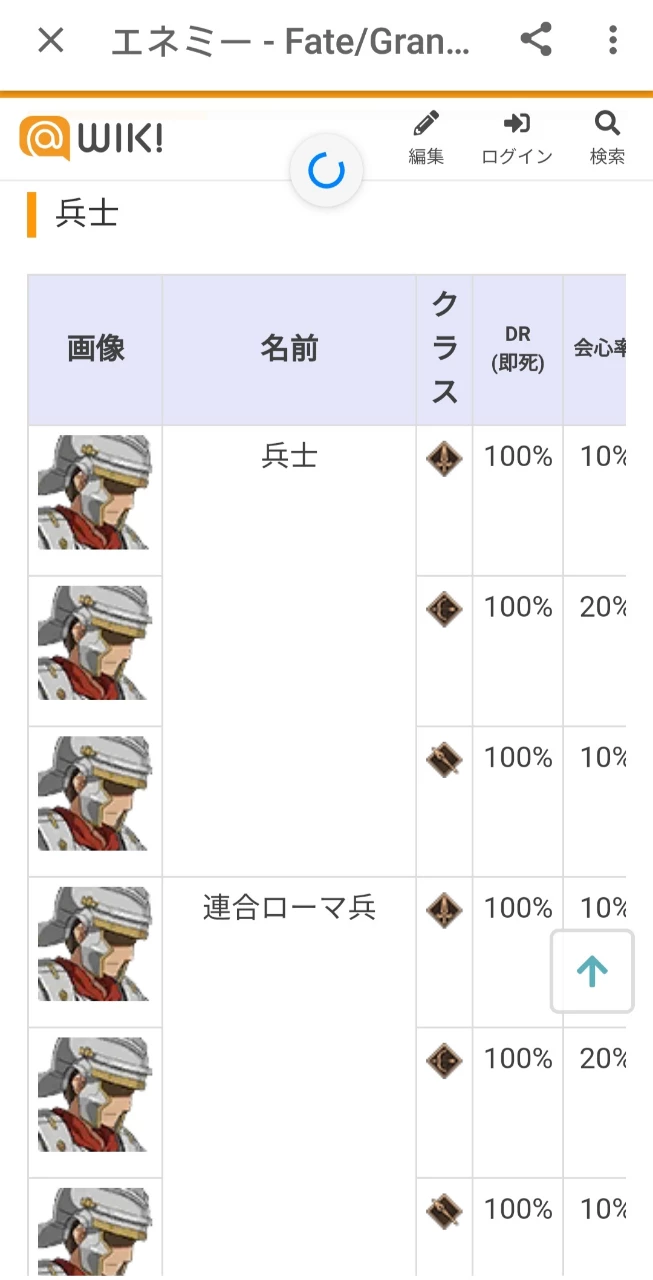653x1280 pixels.
Task: Click the sword class icon beside 連合ローマ兵
Action: coord(444,910)
